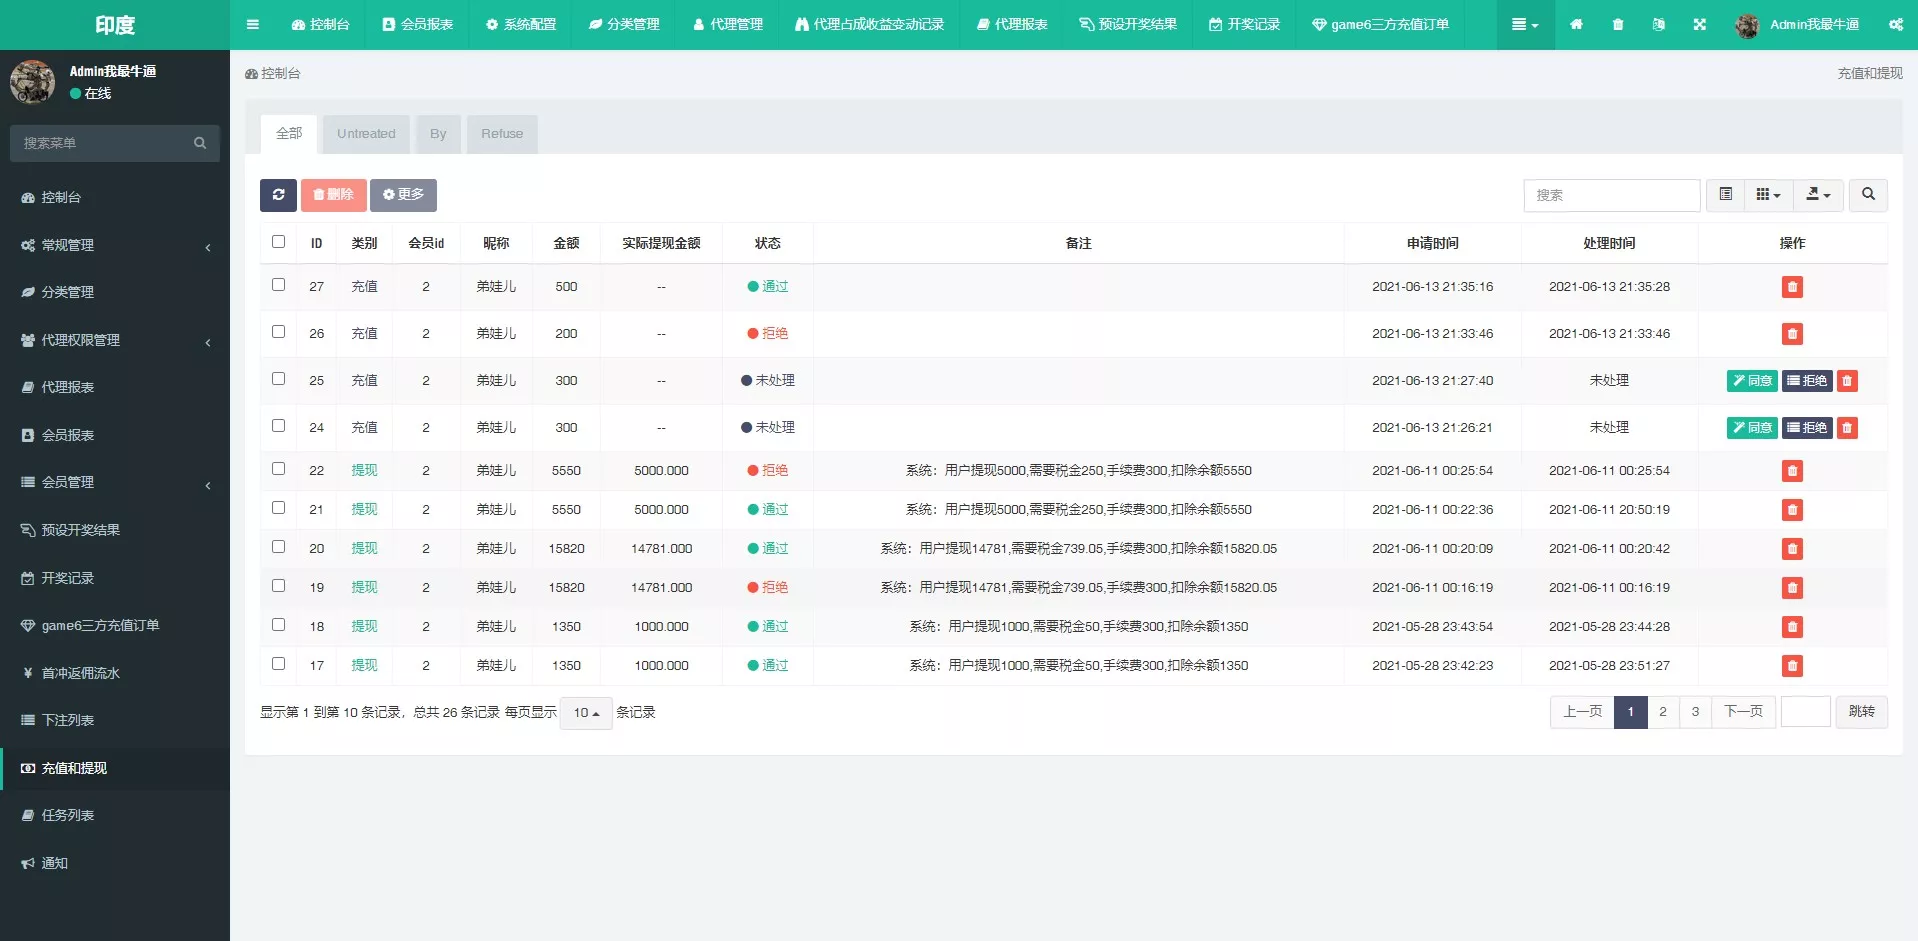1918x941 pixels.
Task: Open the columns visibility dropdown in the toolbar
Action: (x=1767, y=194)
